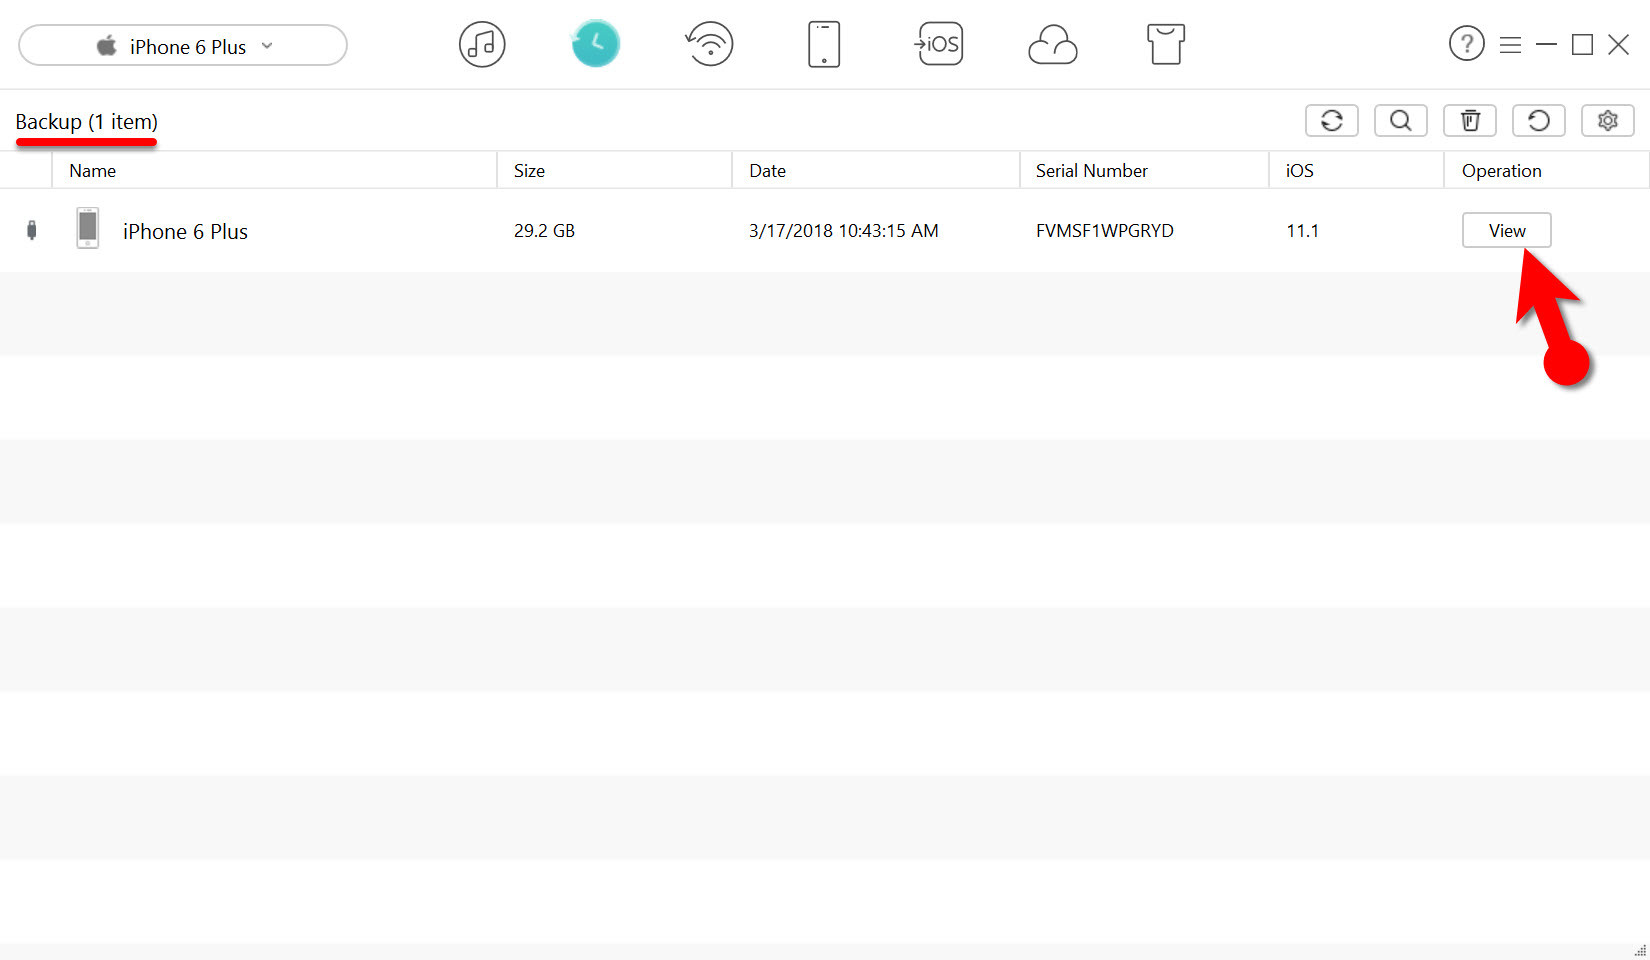Delete the selected backup with trash icon

1470,121
